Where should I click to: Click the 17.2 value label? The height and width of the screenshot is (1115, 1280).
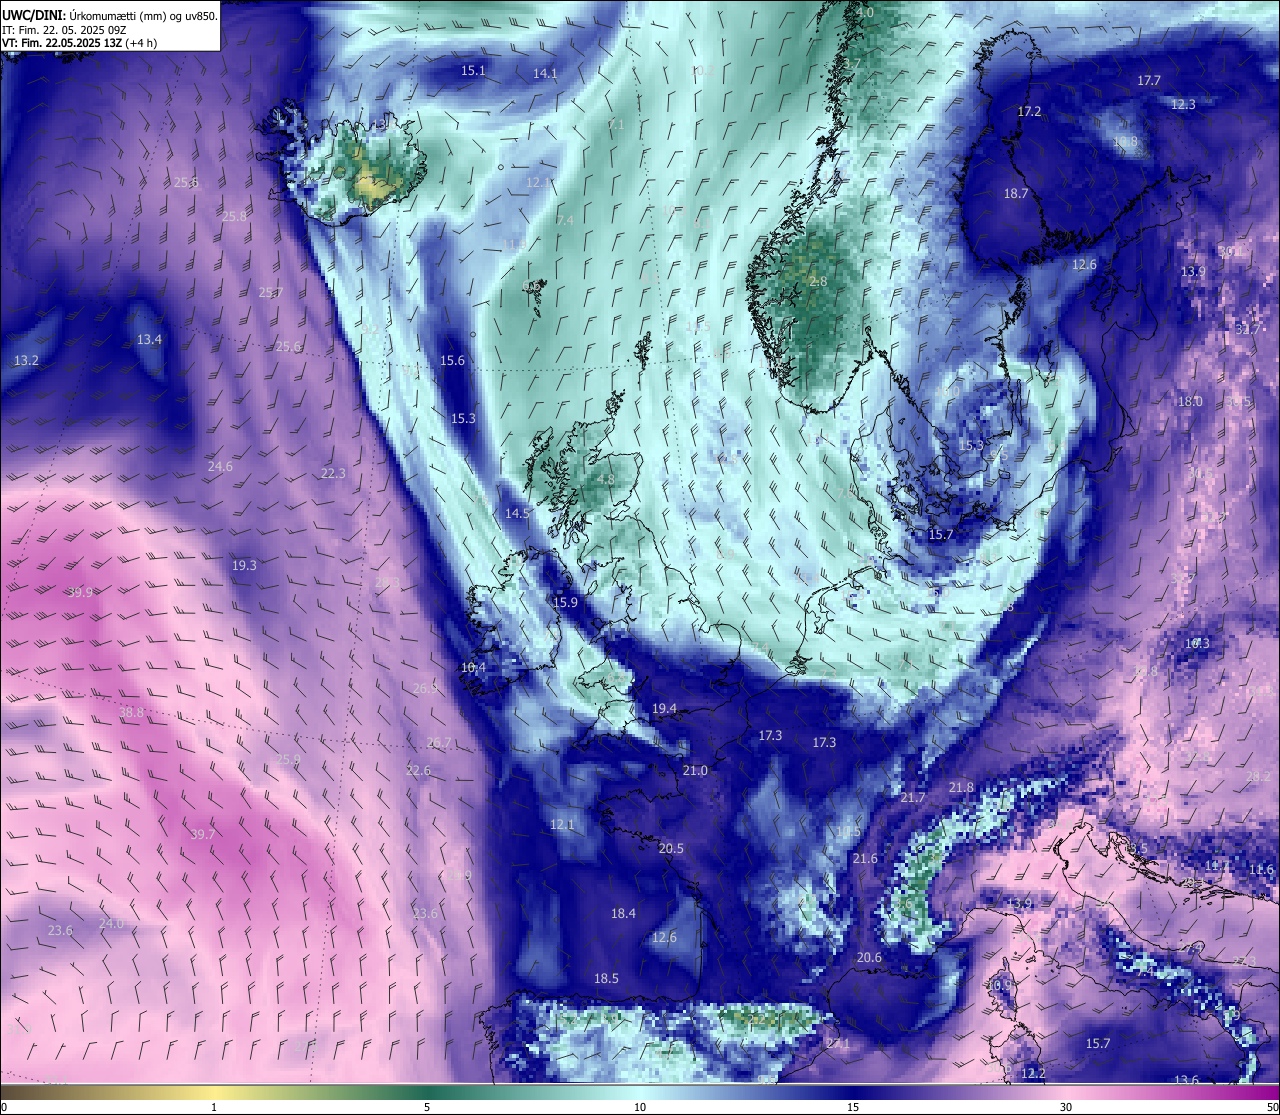tap(1029, 112)
